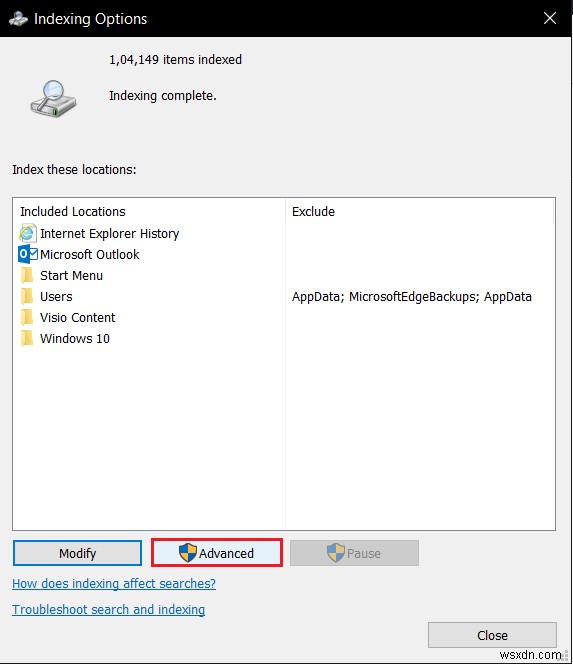Click the shield icon on Advanced button
This screenshot has width=573, height=665.
coord(187,553)
